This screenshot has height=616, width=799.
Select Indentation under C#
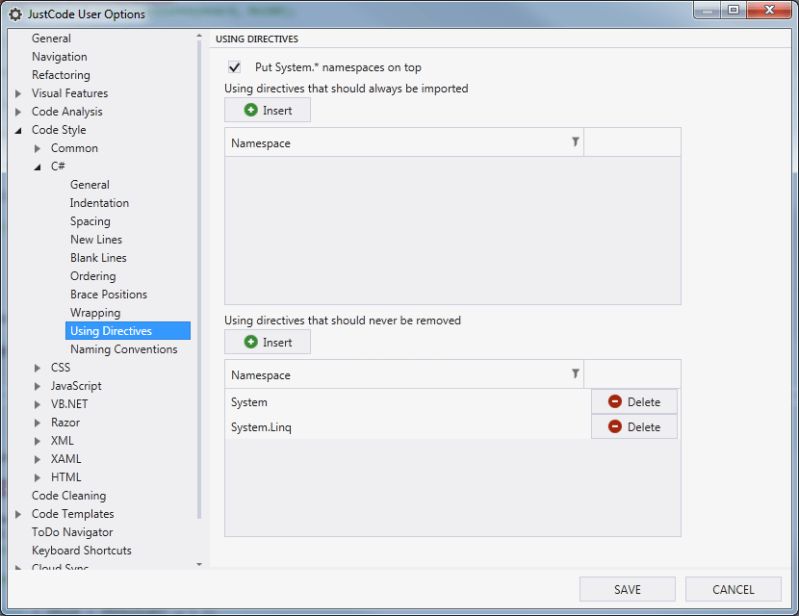(x=99, y=203)
